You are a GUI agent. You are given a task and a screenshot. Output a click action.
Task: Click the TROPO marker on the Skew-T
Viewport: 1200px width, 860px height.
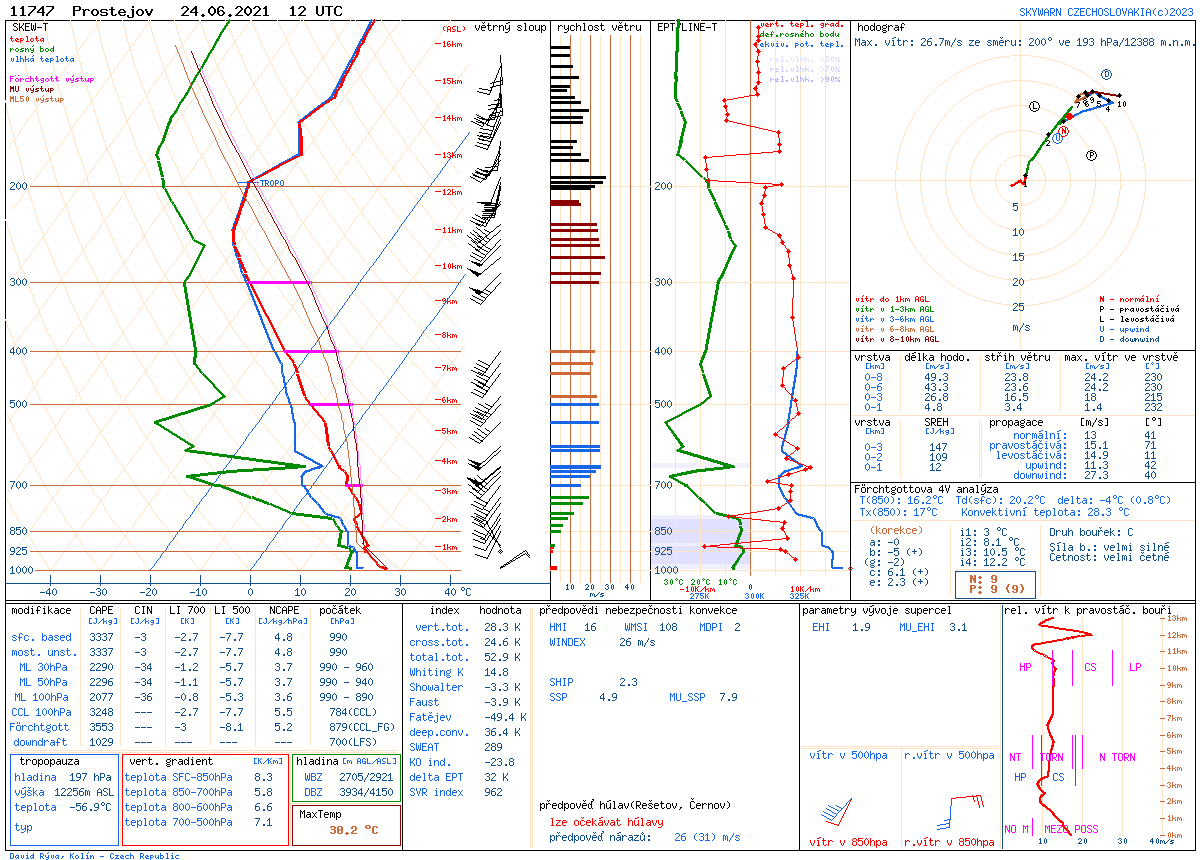[x=271, y=184]
